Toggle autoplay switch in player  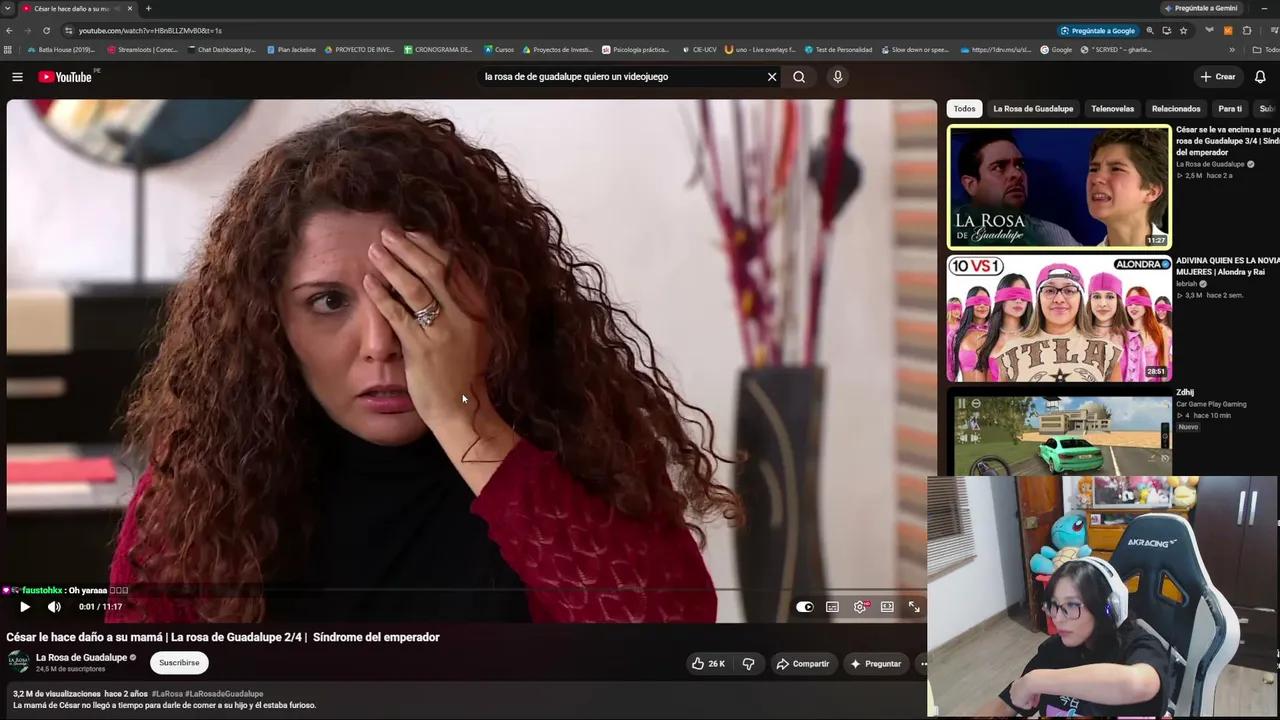point(805,607)
